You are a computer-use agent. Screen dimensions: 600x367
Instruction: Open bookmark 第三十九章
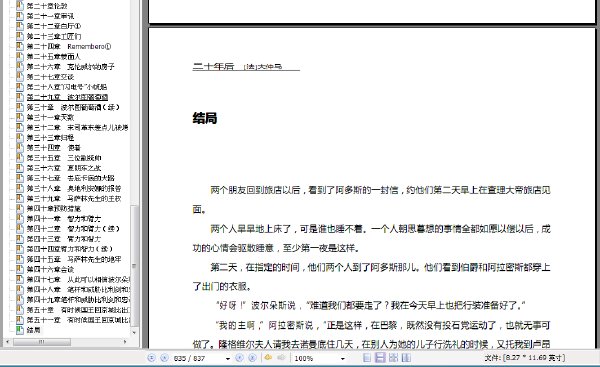(x=74, y=198)
